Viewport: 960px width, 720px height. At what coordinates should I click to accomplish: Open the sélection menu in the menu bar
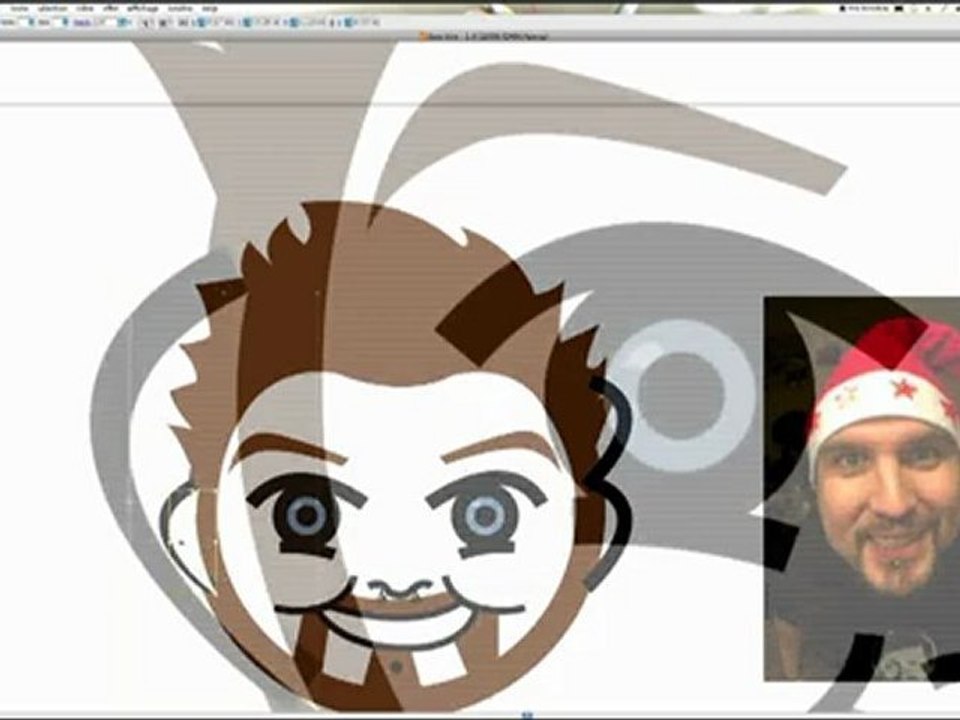click(x=52, y=9)
